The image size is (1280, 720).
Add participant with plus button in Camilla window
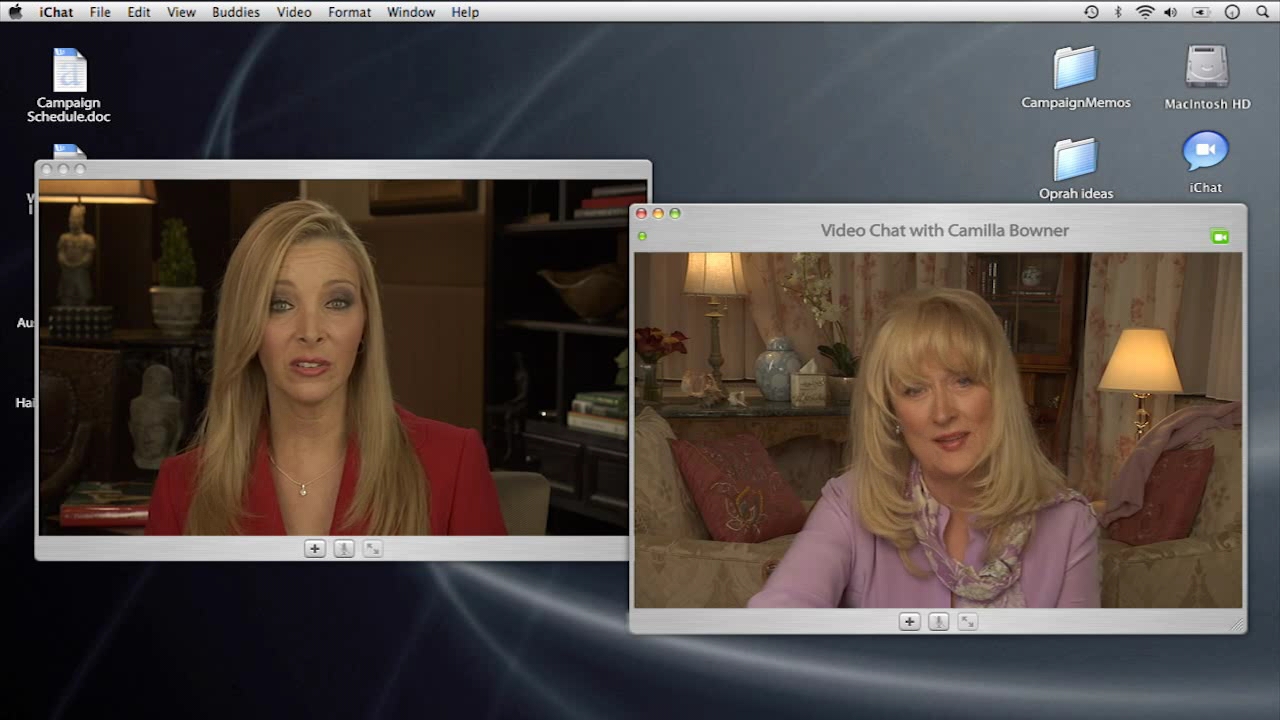coord(909,622)
